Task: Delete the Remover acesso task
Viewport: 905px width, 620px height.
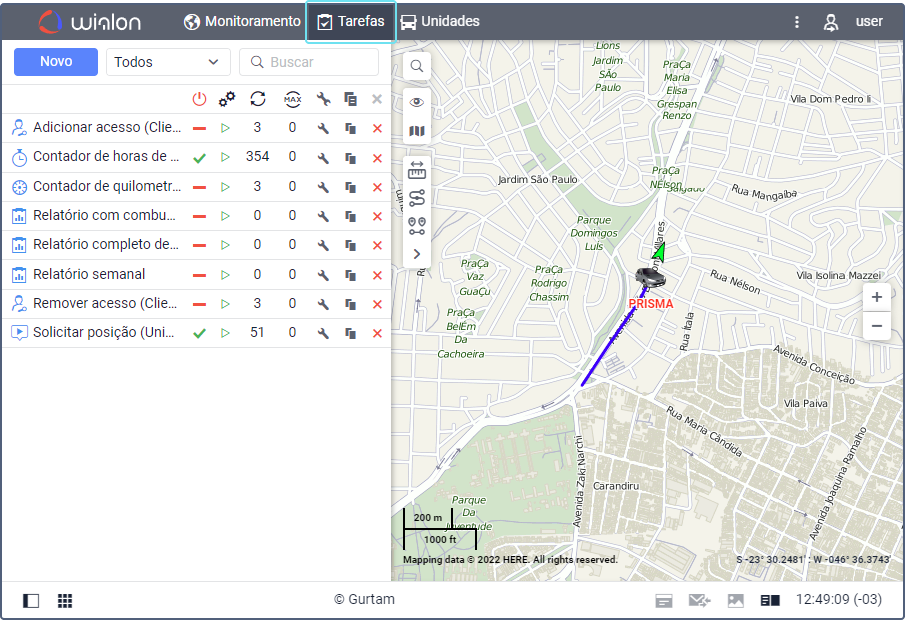Action: (x=377, y=304)
